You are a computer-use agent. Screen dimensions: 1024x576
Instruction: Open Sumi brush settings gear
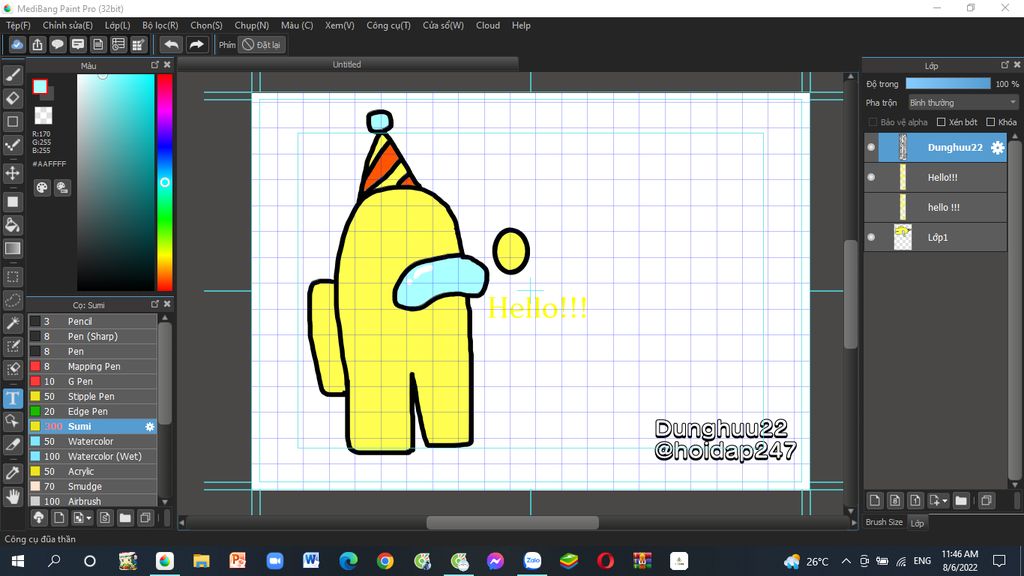tap(150, 426)
